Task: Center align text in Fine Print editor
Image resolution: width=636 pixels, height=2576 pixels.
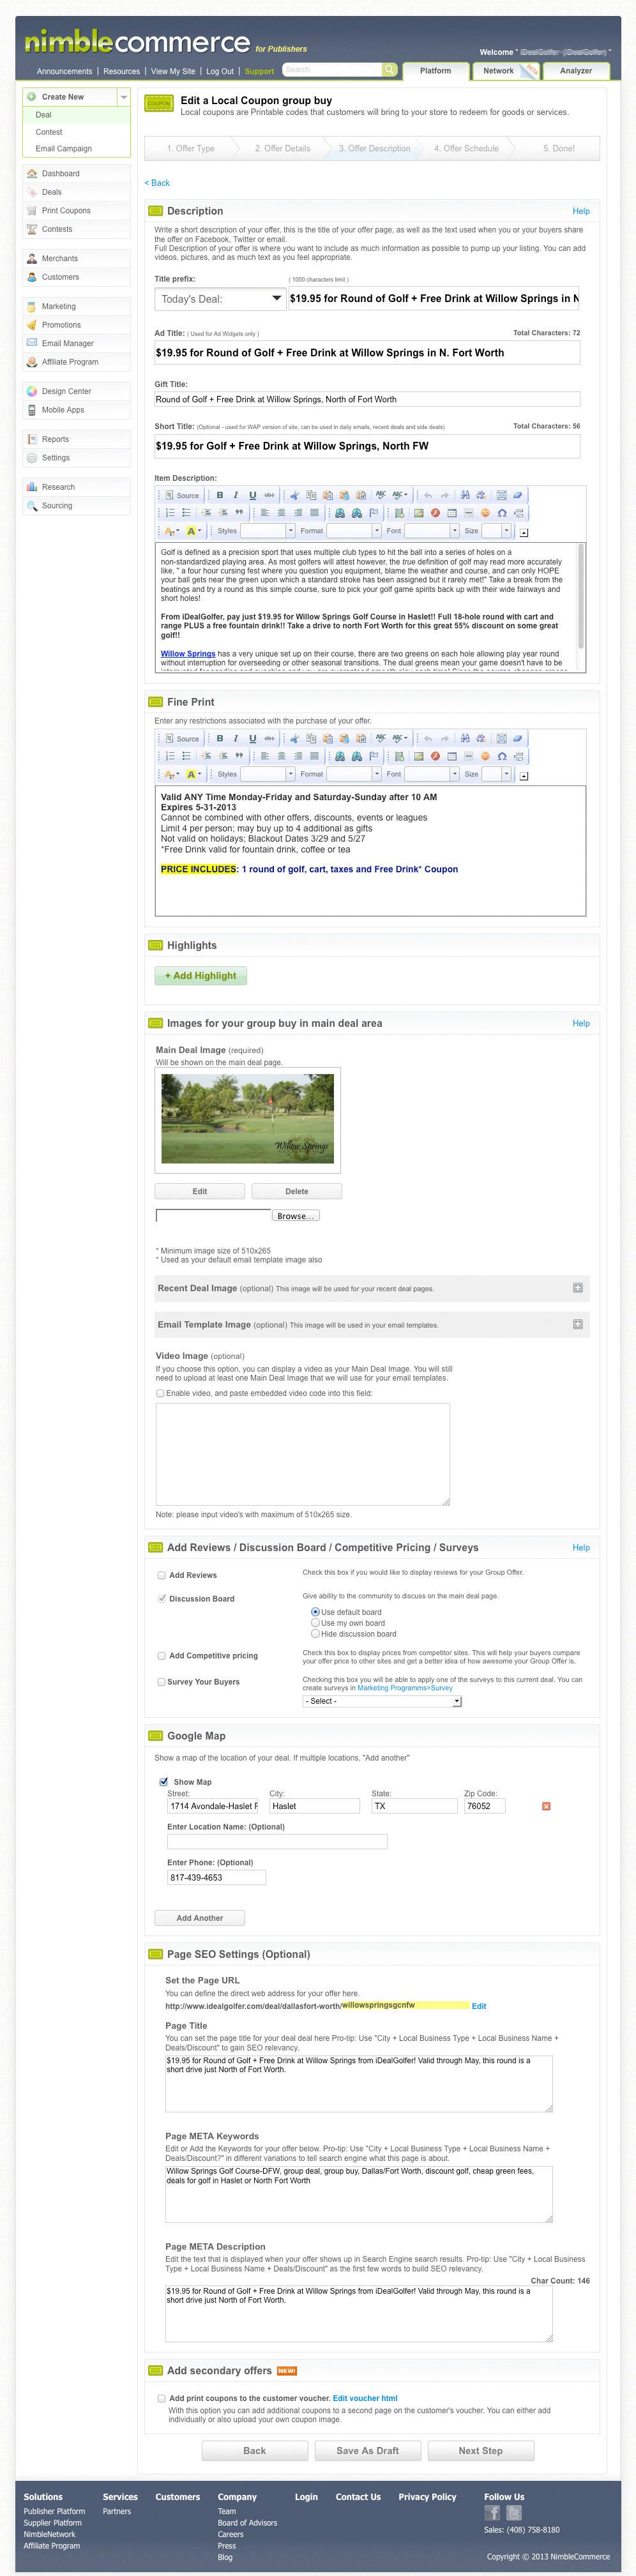Action: tap(281, 756)
